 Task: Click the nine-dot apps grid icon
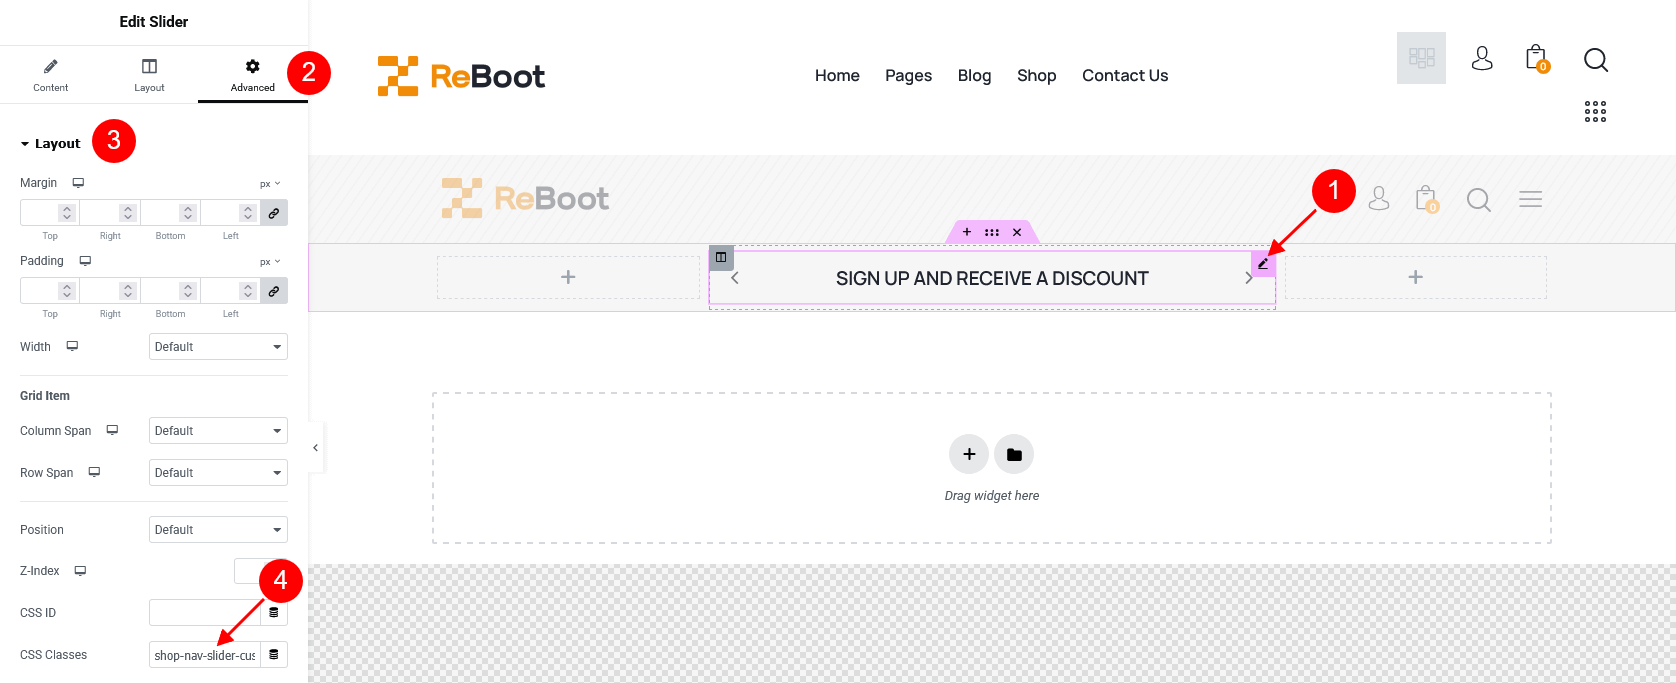pyautogui.click(x=1596, y=112)
